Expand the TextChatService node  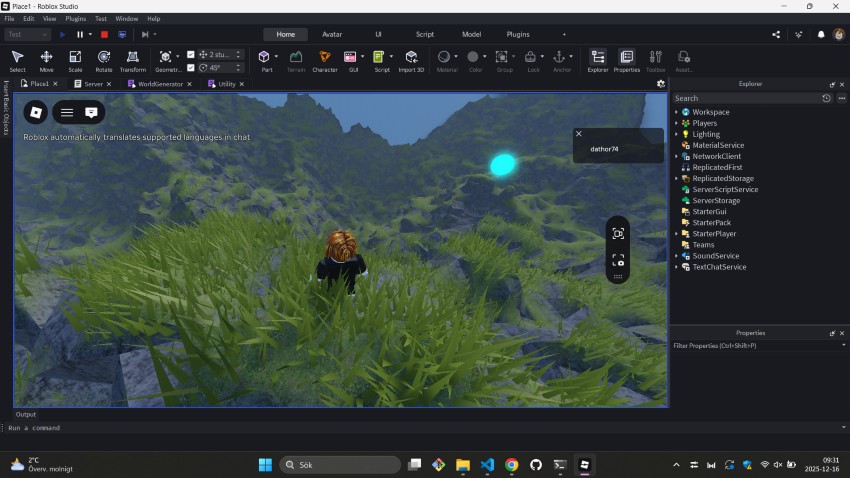point(677,267)
